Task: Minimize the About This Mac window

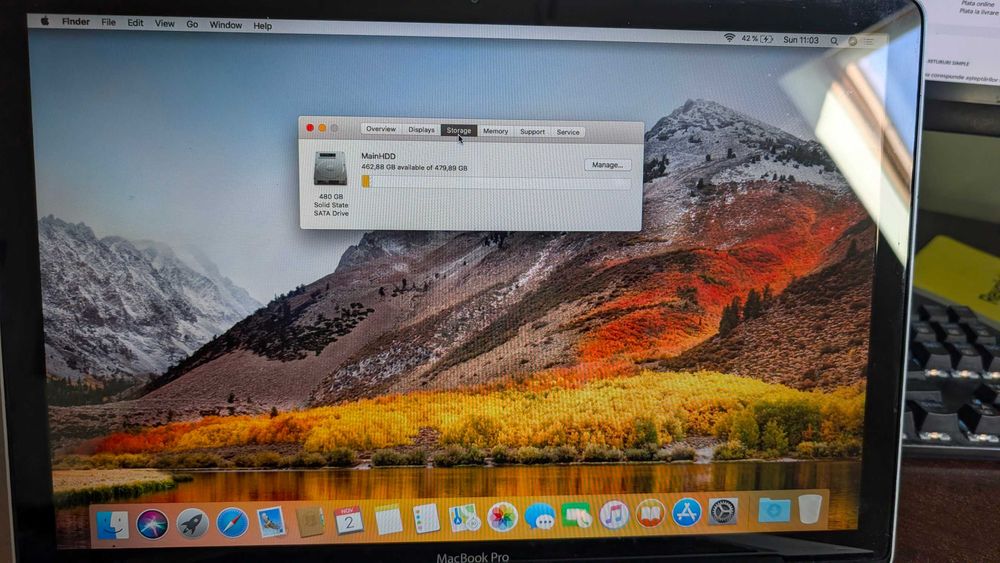Action: 322,128
